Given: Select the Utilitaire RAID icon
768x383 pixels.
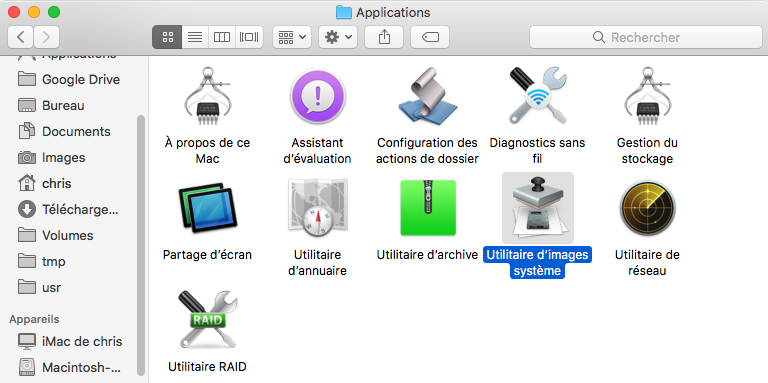Looking at the screenshot, I should [x=208, y=319].
